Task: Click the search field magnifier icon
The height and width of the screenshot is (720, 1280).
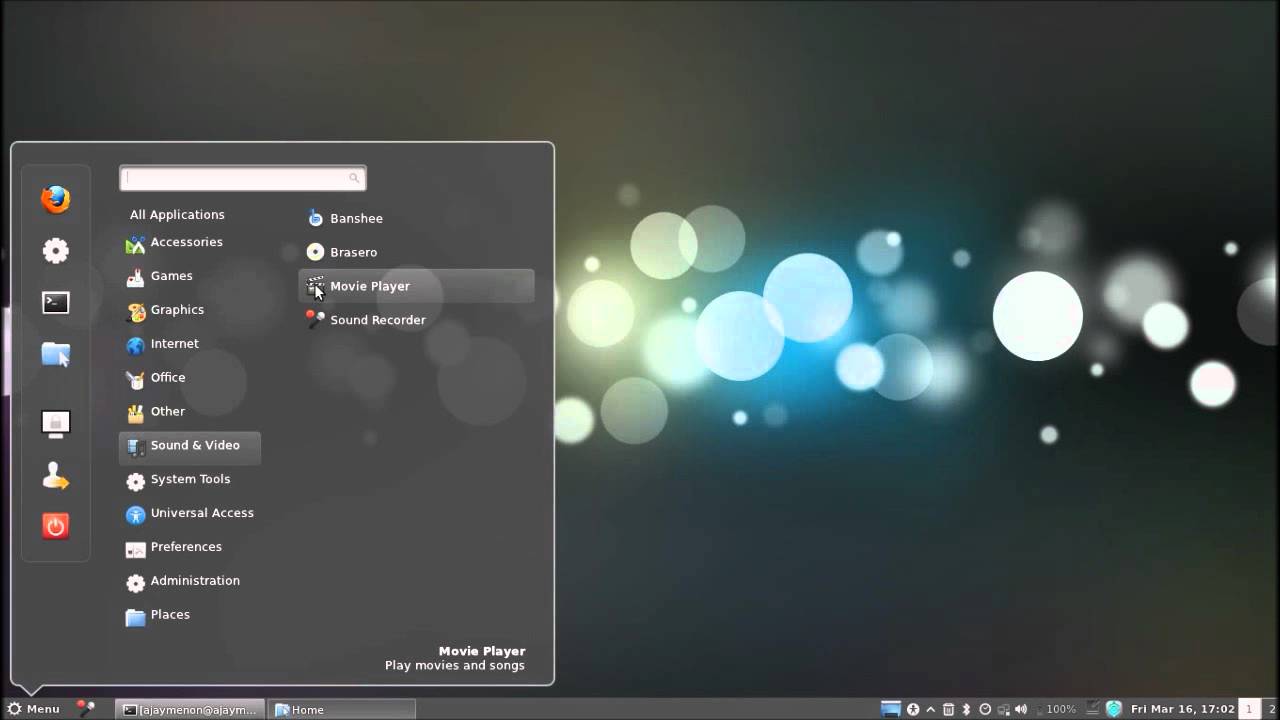Action: 354,178
